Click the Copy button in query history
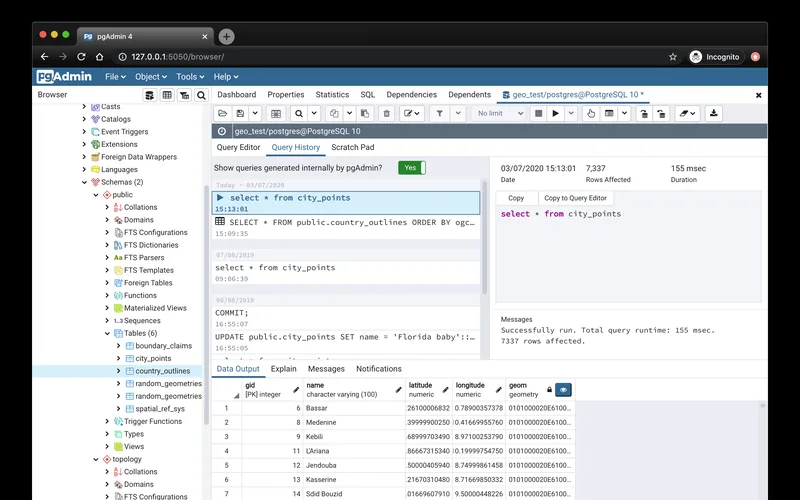Viewport: 800px width, 500px height. click(516, 198)
